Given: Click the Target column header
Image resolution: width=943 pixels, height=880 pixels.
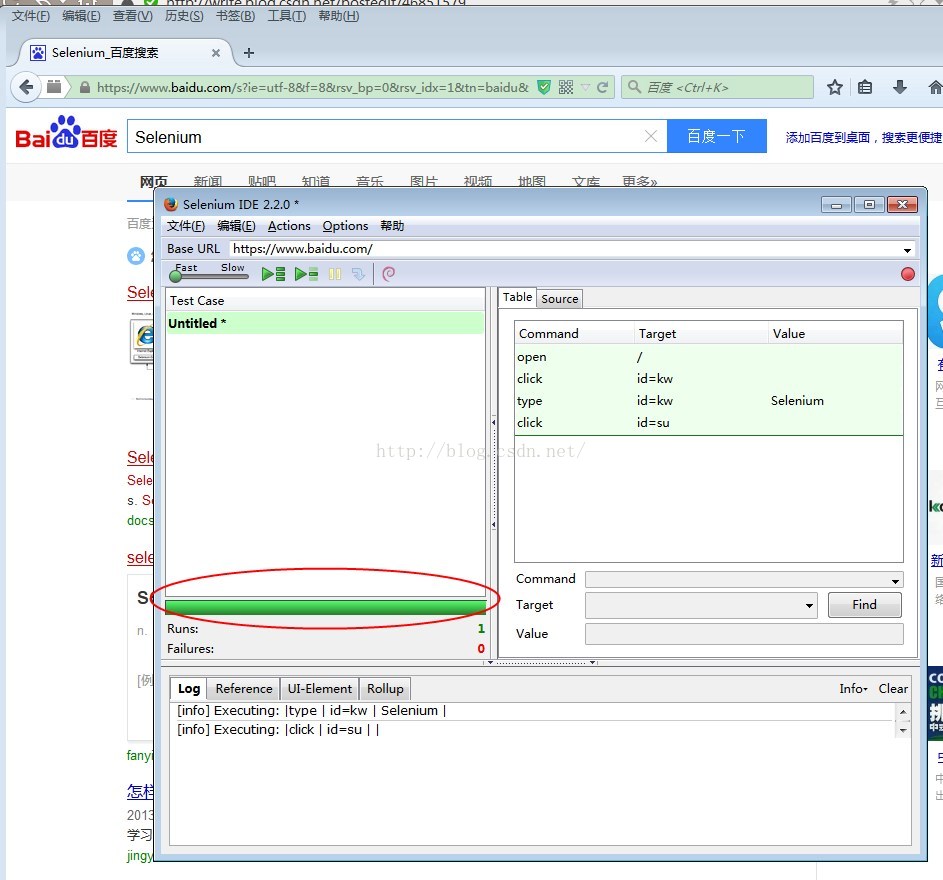Looking at the screenshot, I should (701, 334).
